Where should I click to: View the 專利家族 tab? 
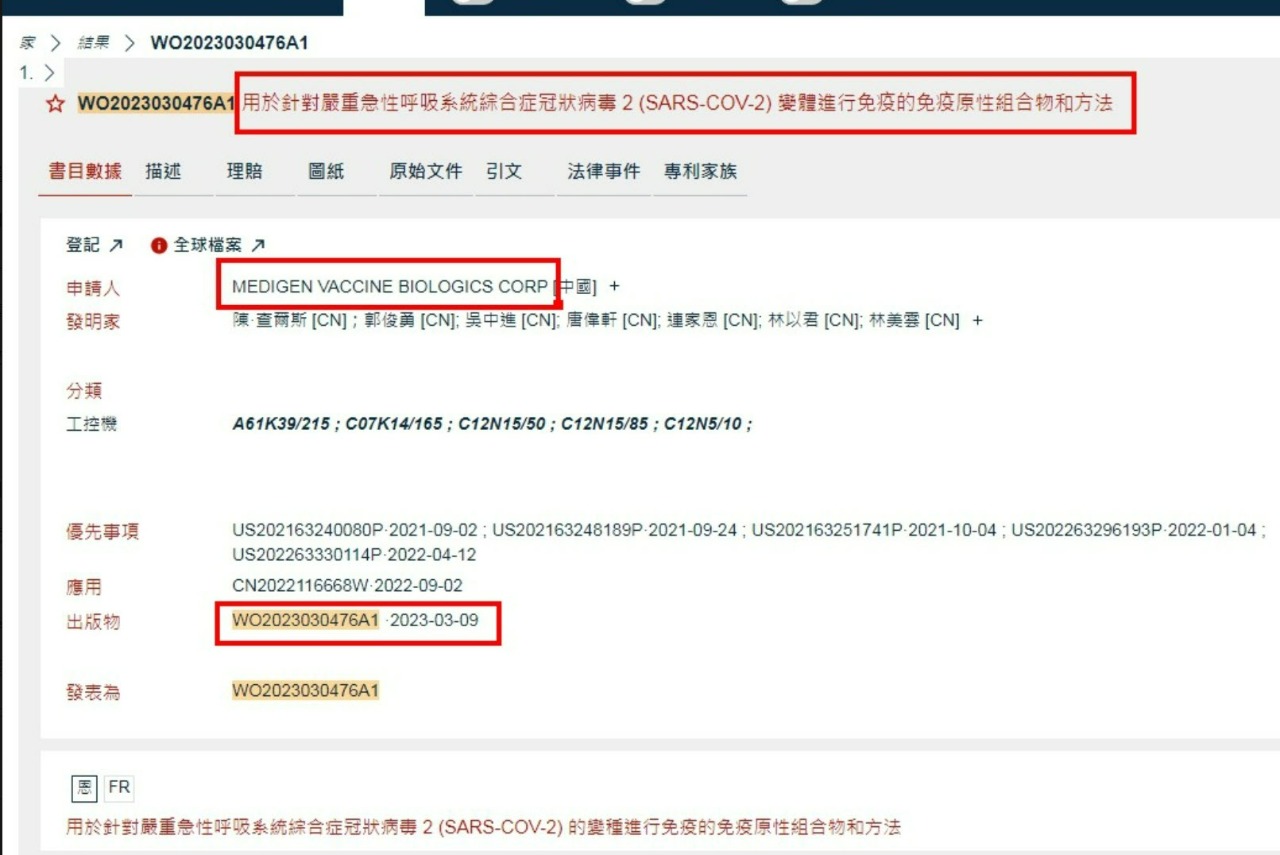click(700, 172)
